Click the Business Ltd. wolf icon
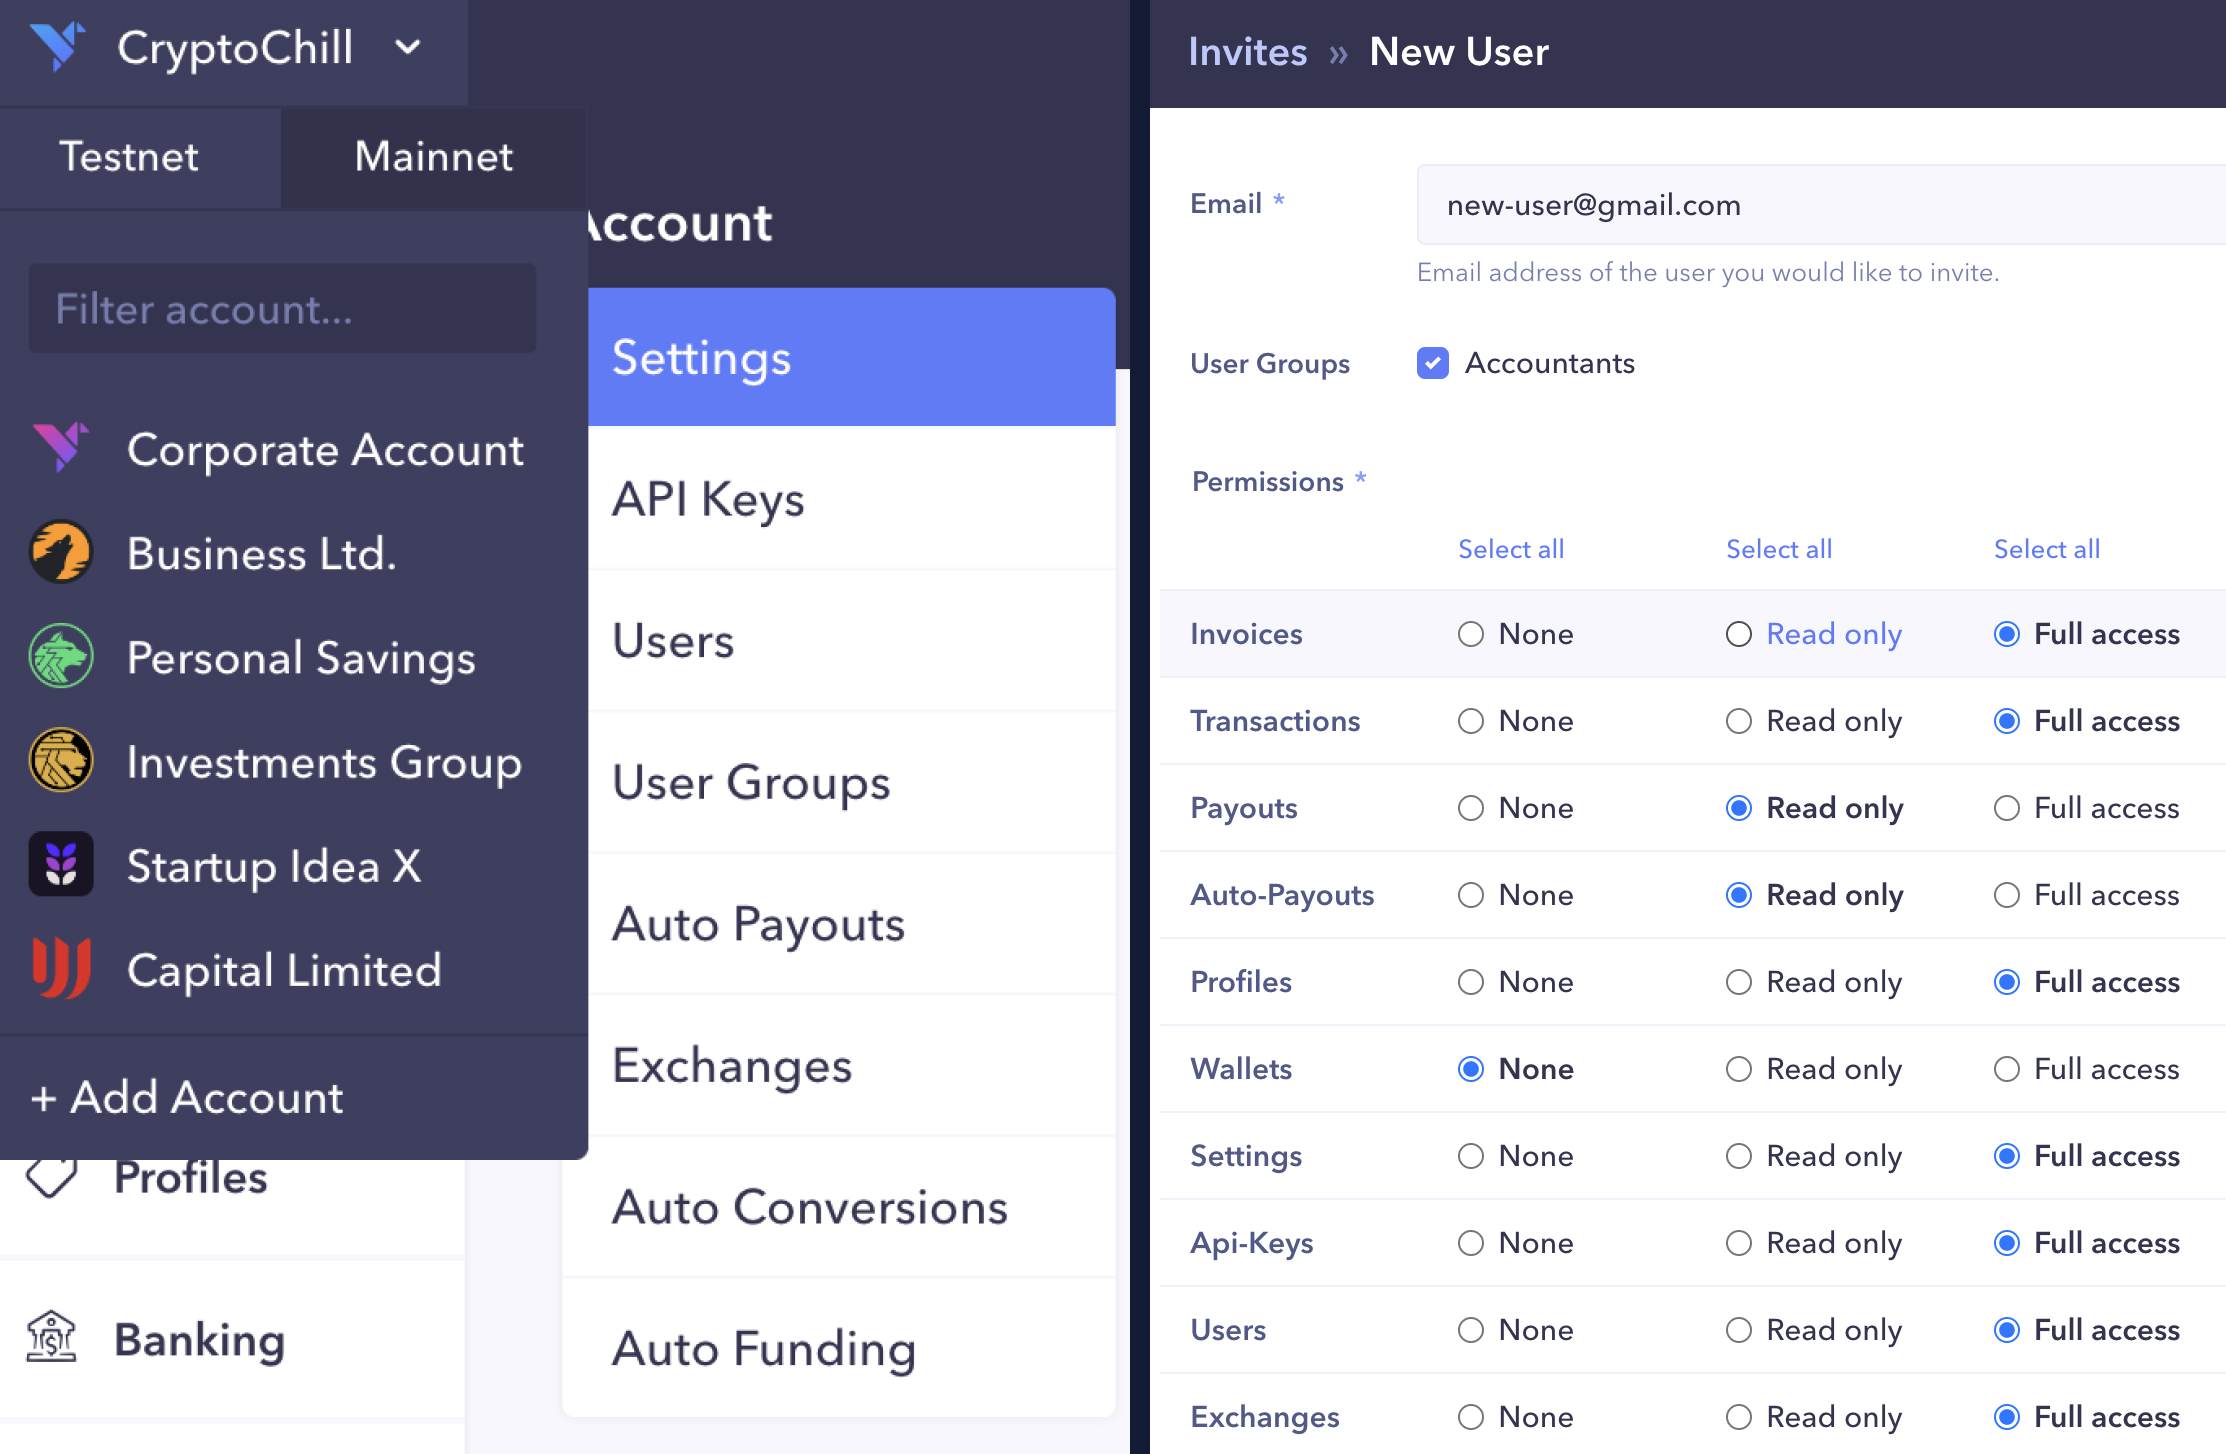The width and height of the screenshot is (2226, 1454). (x=60, y=552)
